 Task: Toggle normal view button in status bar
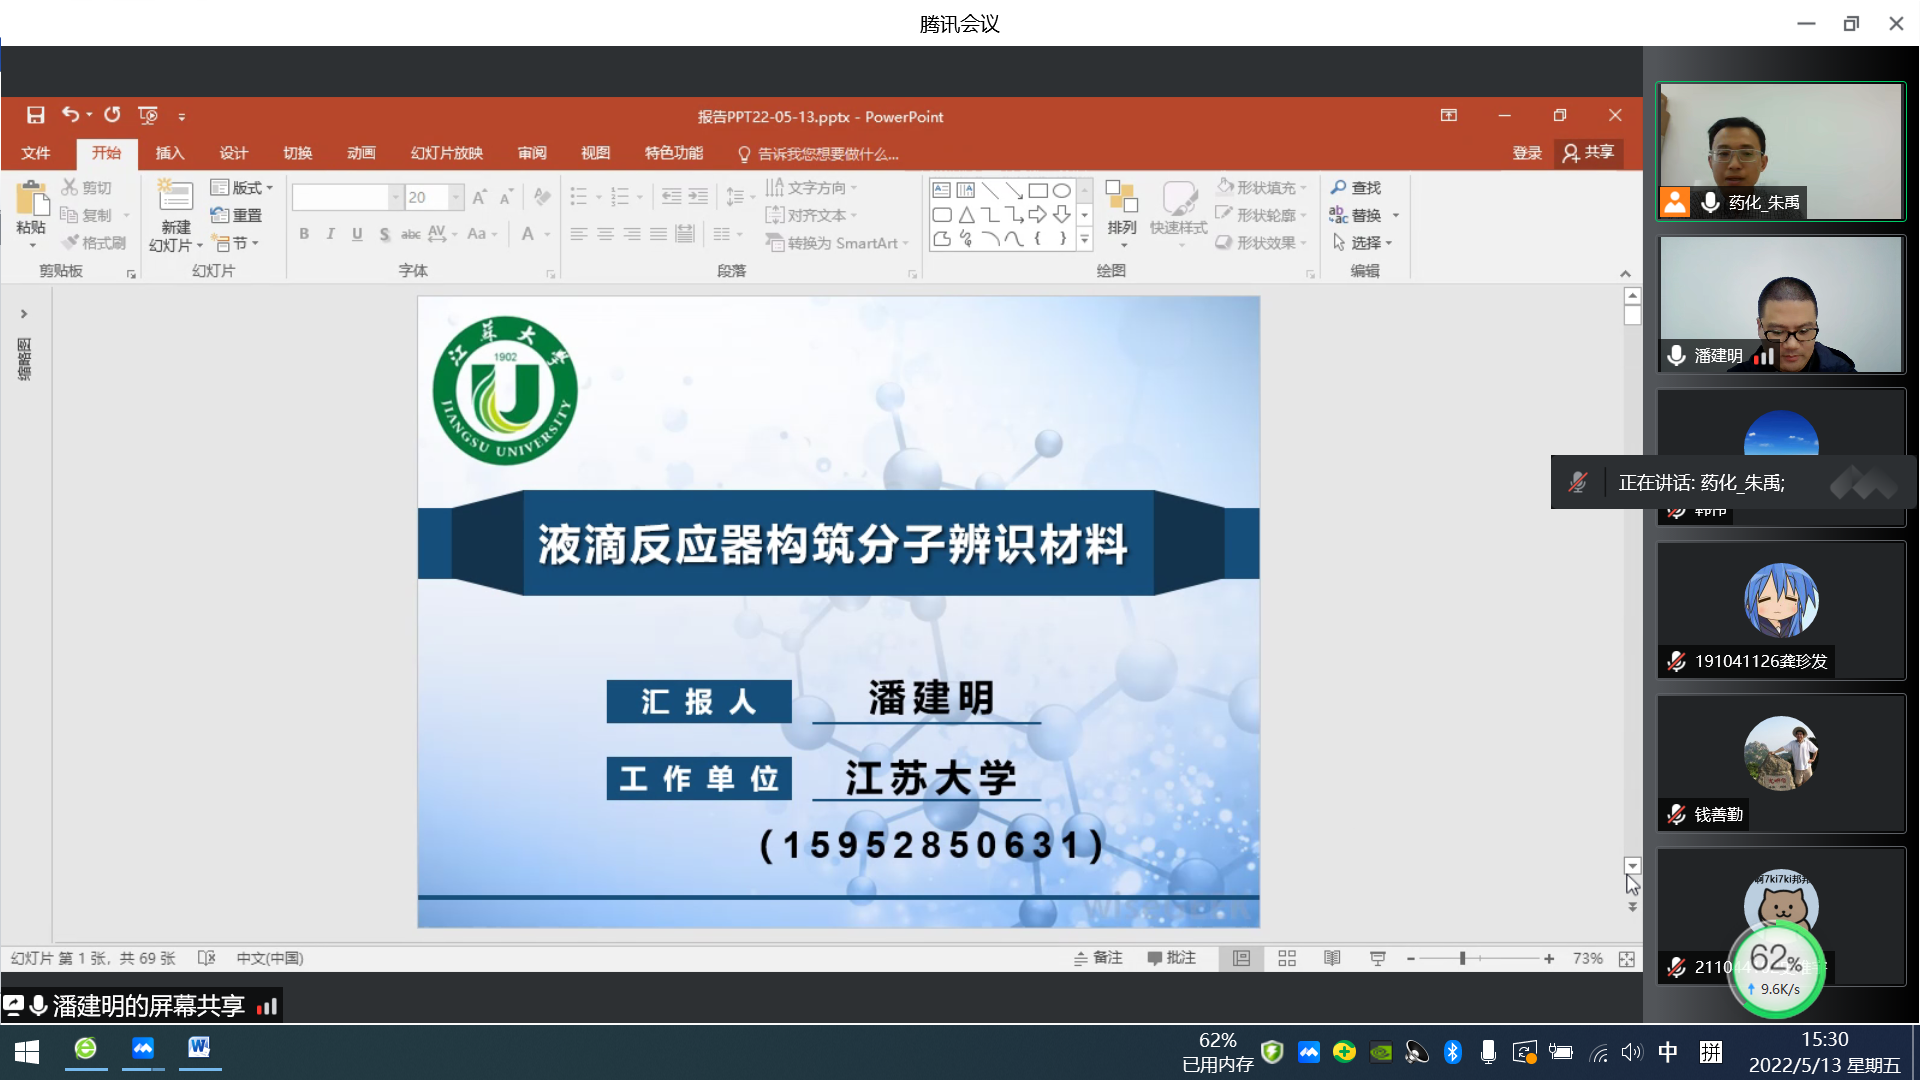pos(1241,958)
